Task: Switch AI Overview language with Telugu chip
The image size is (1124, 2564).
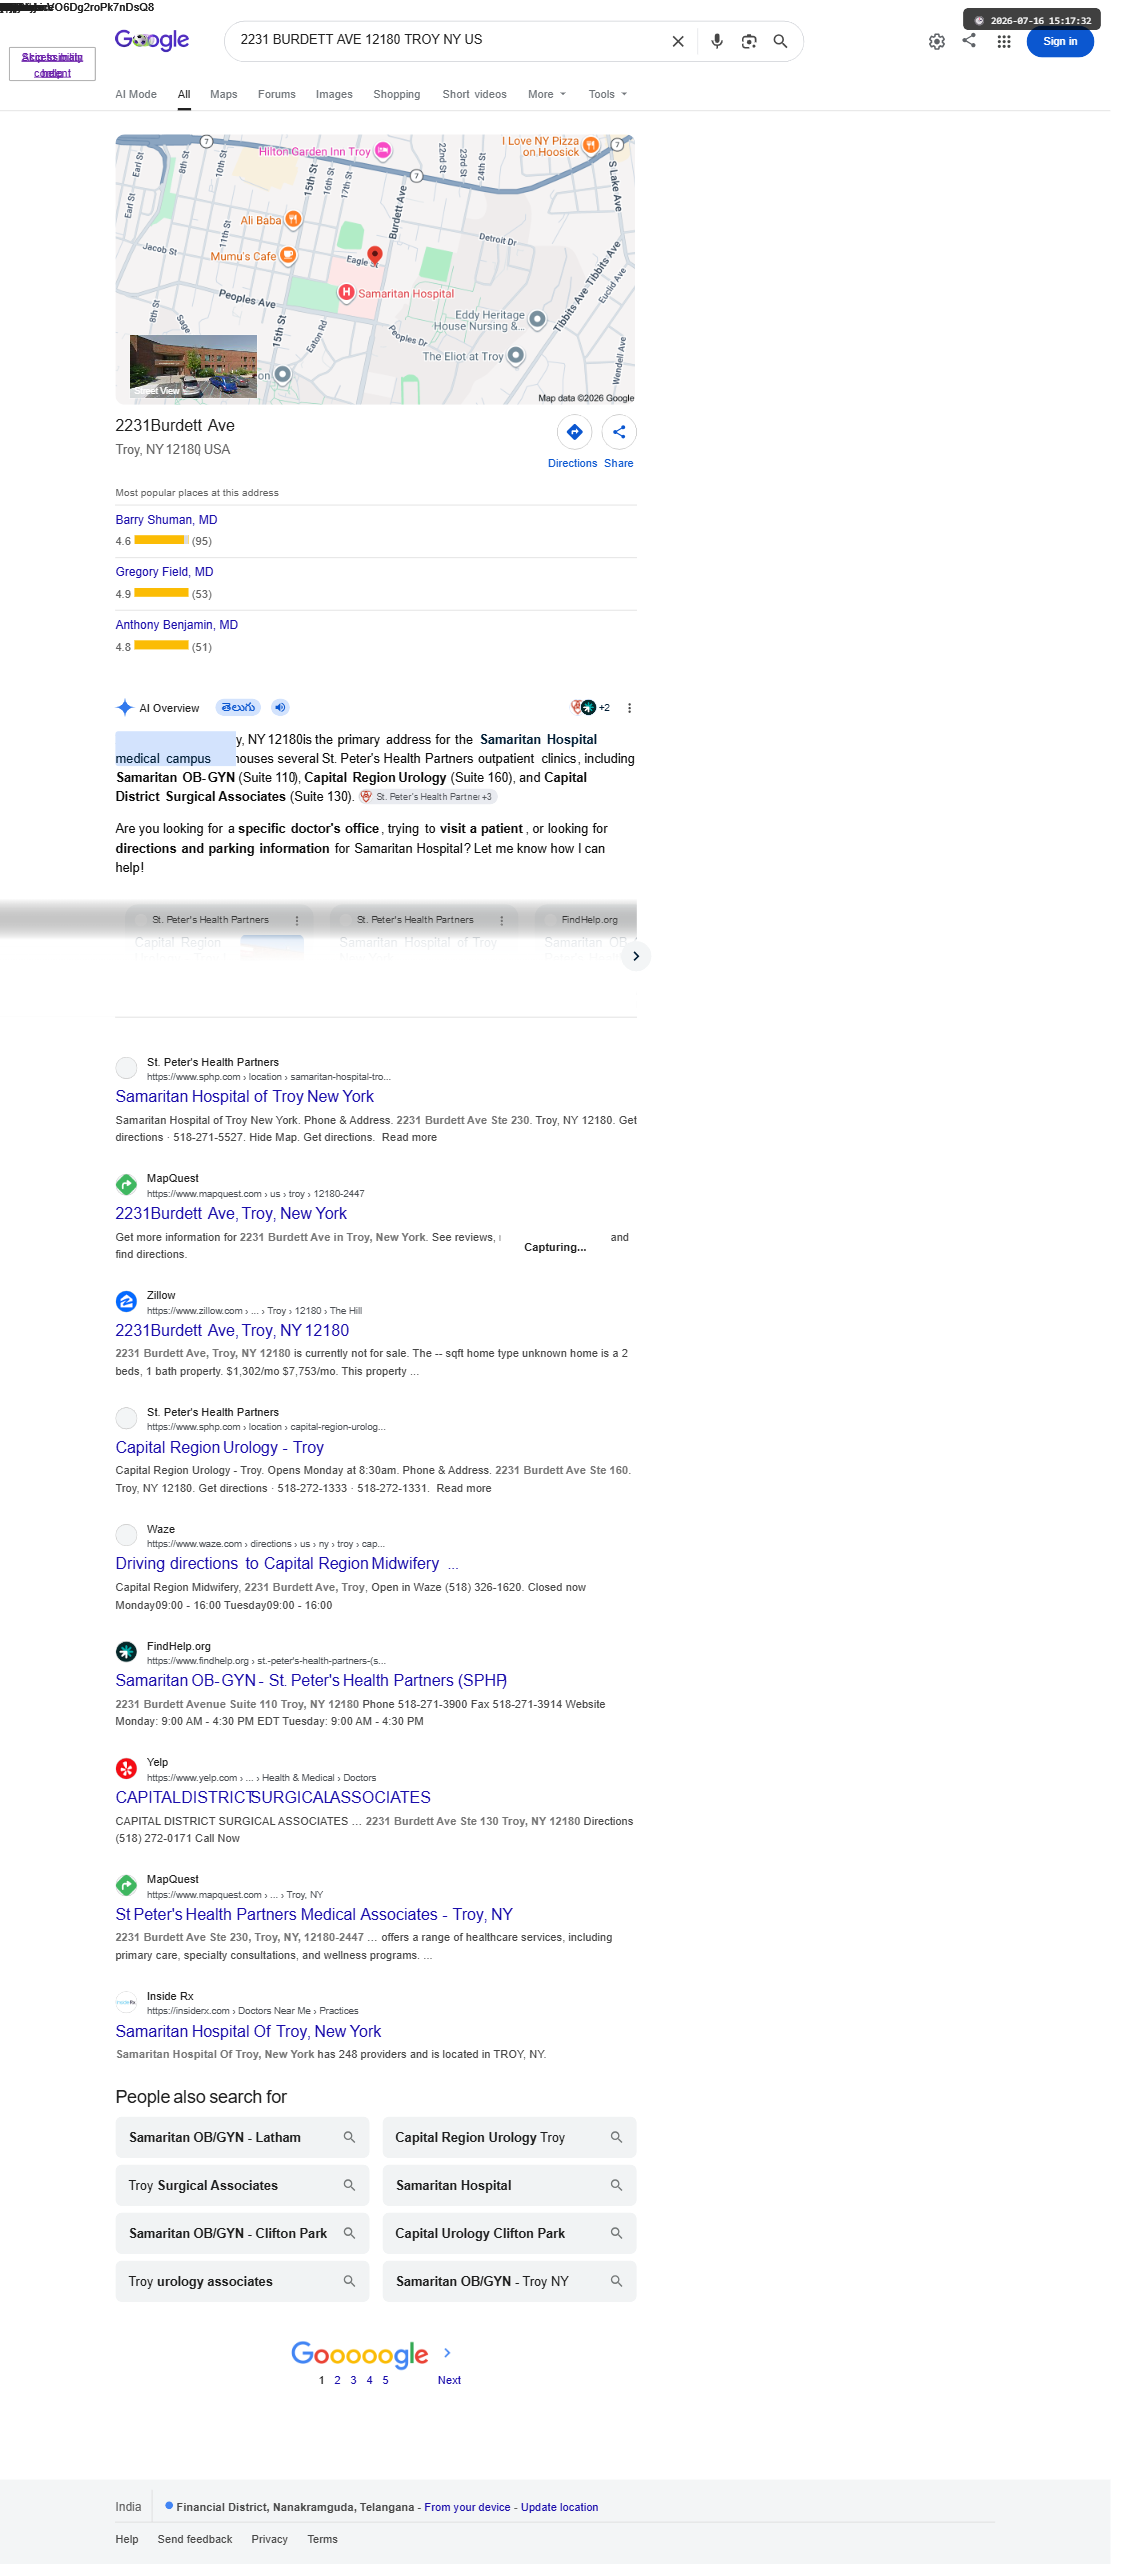Action: tap(238, 707)
